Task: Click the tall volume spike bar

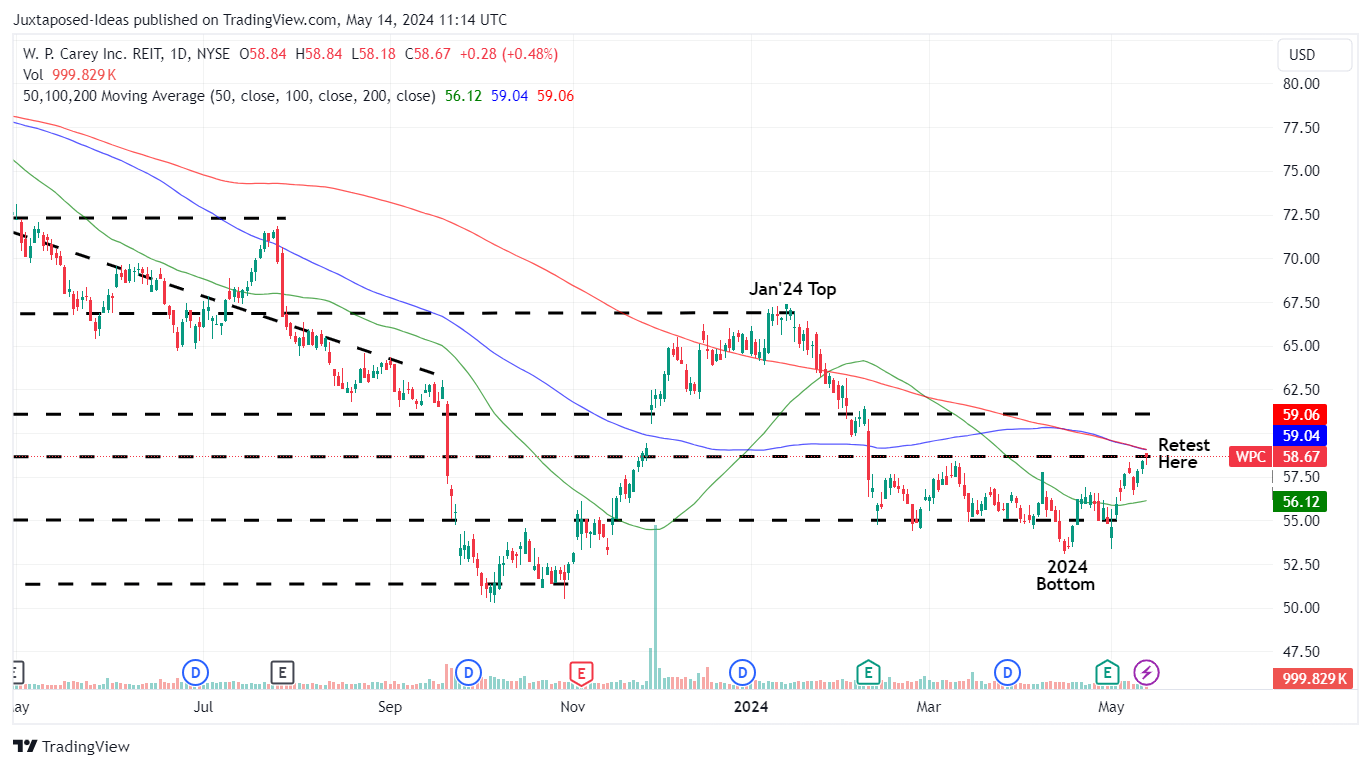Action: click(655, 607)
